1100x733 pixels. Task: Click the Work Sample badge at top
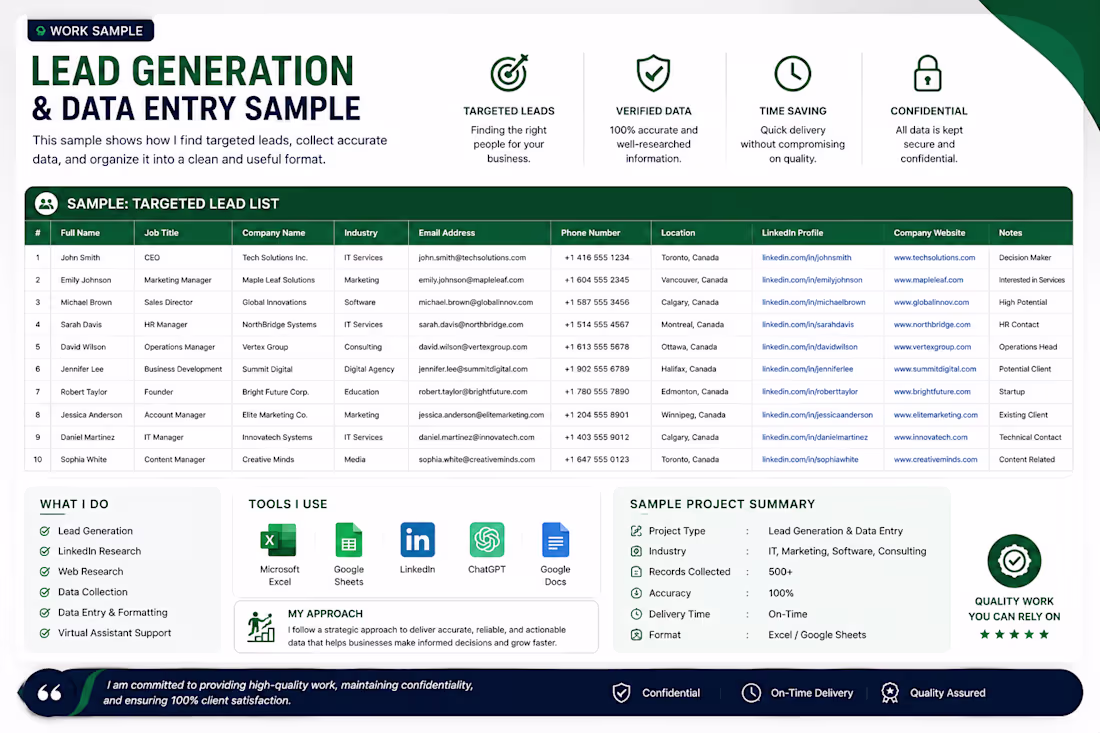(x=90, y=31)
